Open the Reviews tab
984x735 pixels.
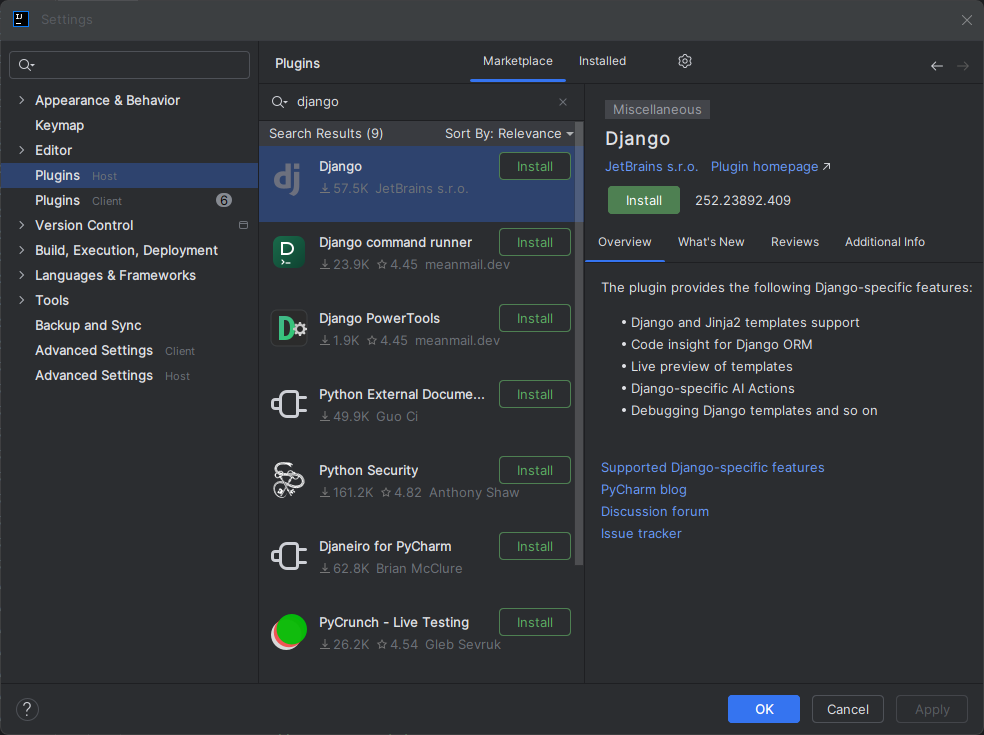click(795, 242)
